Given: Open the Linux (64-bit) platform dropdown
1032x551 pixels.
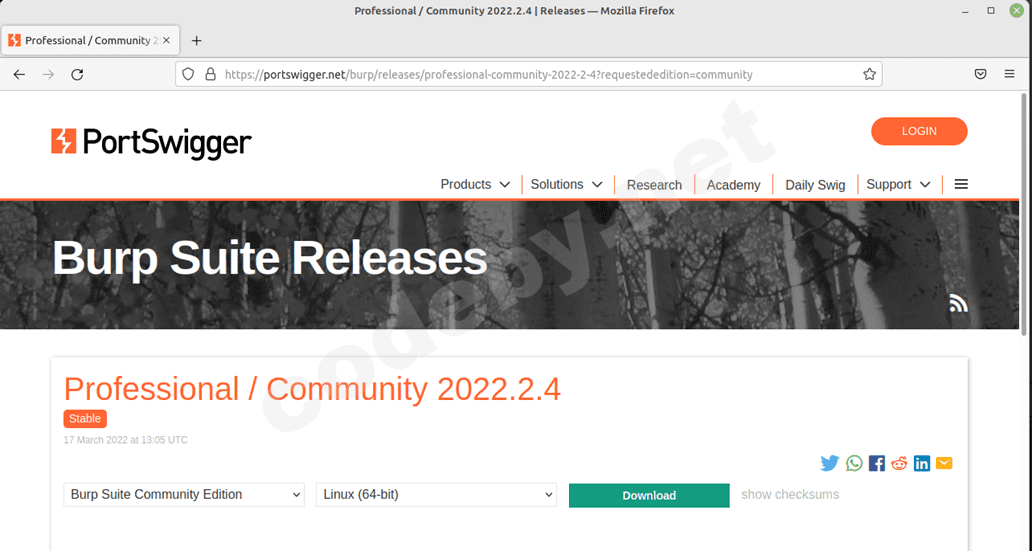Looking at the screenshot, I should (x=436, y=495).
